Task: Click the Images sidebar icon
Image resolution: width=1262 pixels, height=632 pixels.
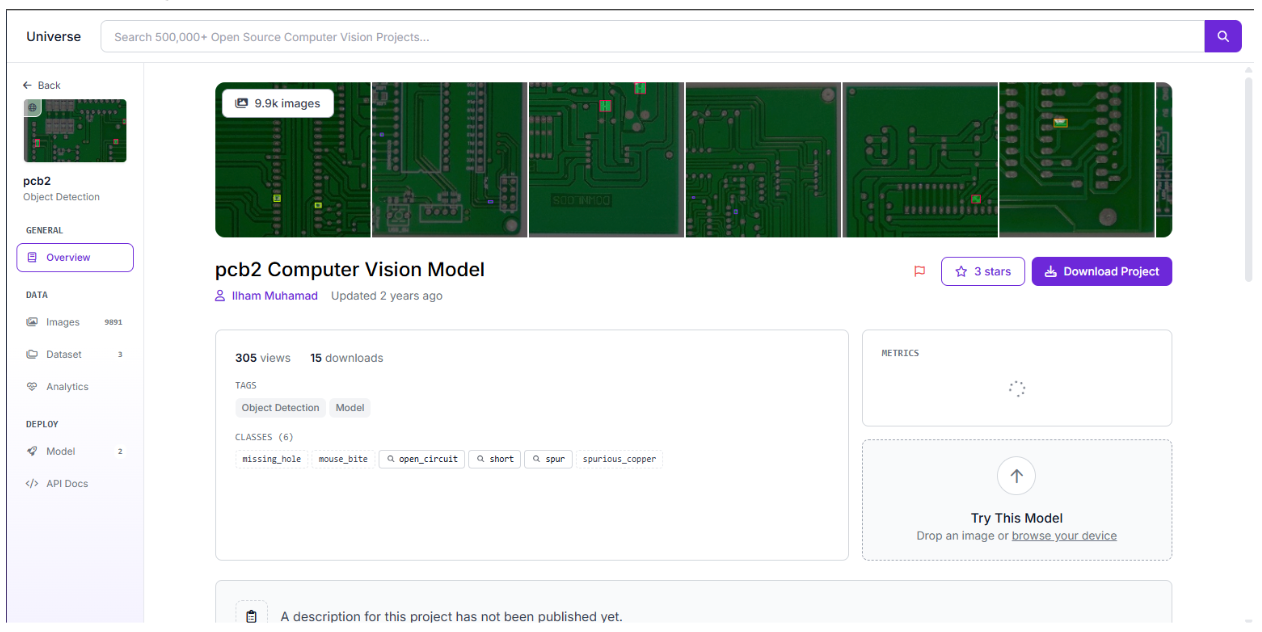Action: tap(32, 322)
